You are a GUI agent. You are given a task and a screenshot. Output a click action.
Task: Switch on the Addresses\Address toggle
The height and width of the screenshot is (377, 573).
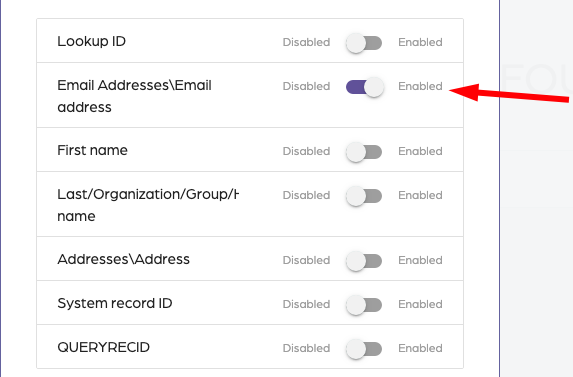pos(364,261)
